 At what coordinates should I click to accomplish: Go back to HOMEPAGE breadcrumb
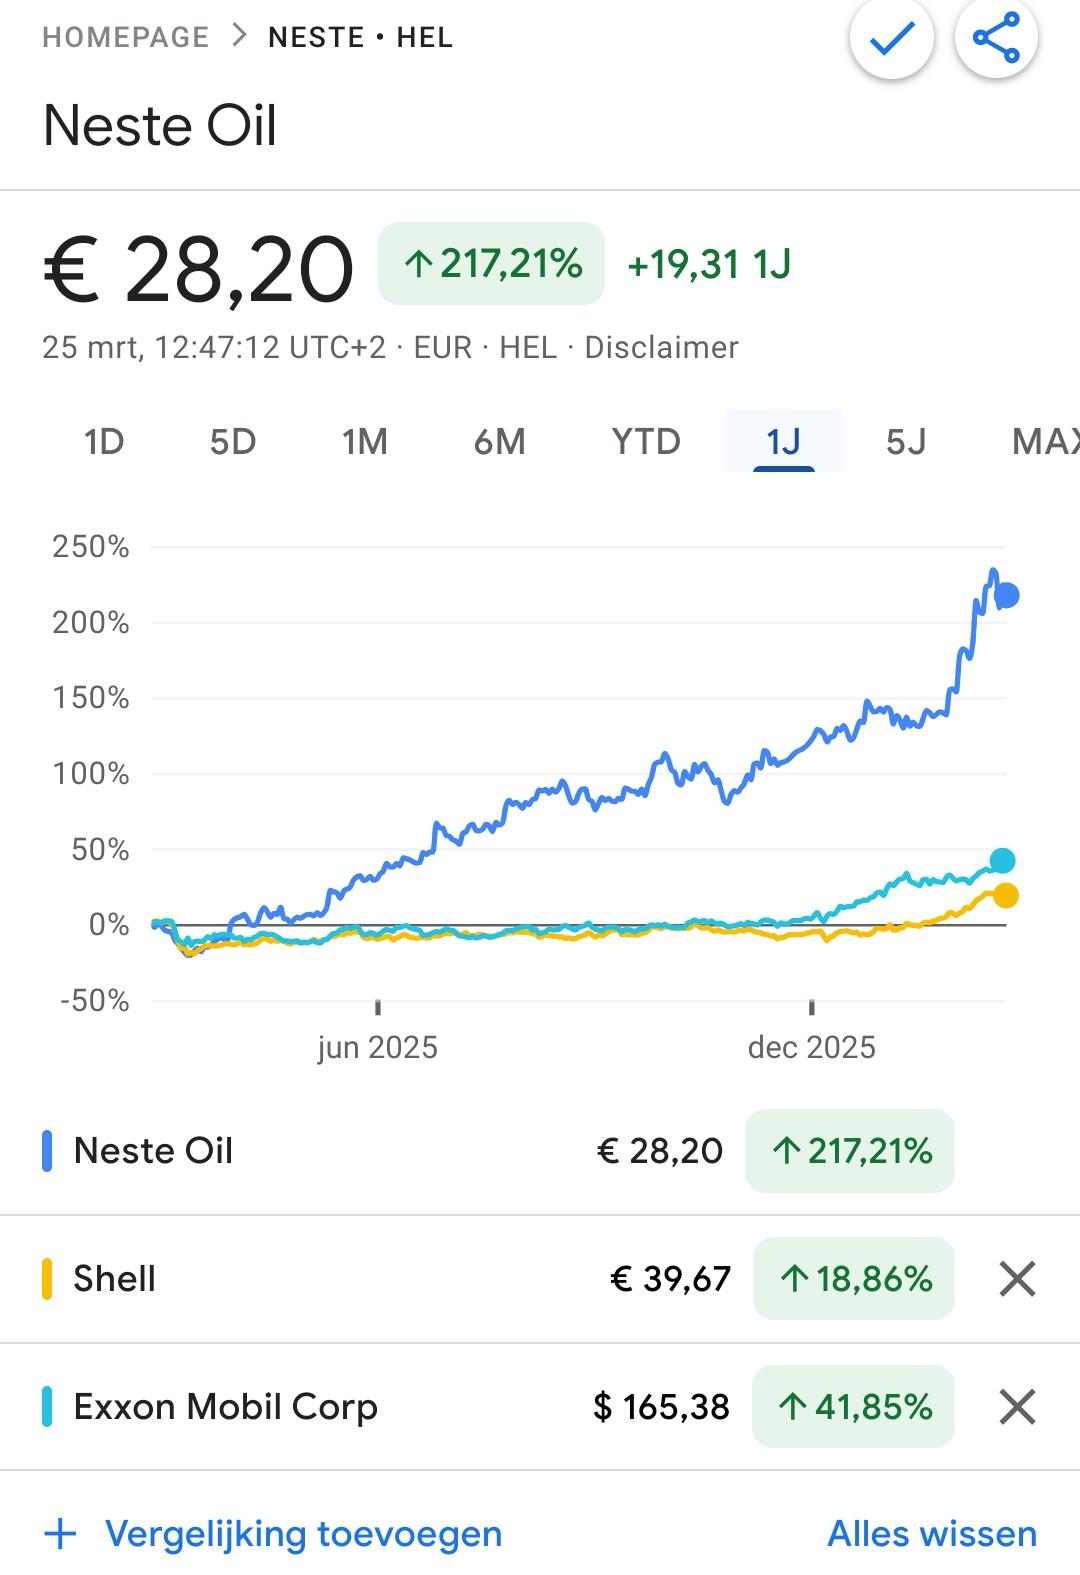point(126,37)
